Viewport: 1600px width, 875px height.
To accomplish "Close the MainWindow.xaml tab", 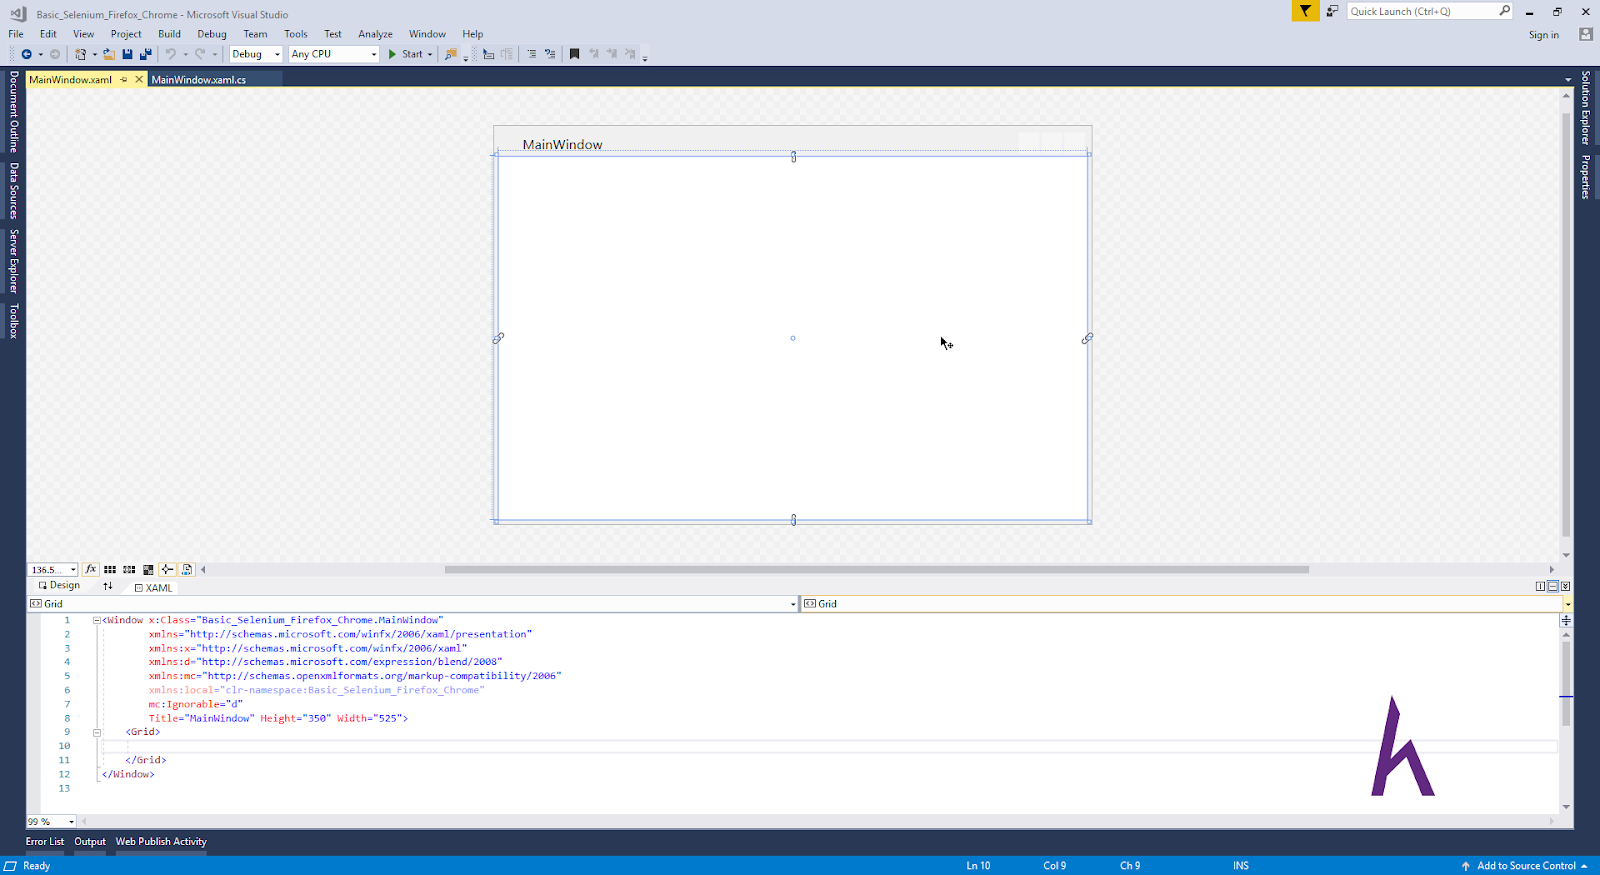I will pos(139,80).
